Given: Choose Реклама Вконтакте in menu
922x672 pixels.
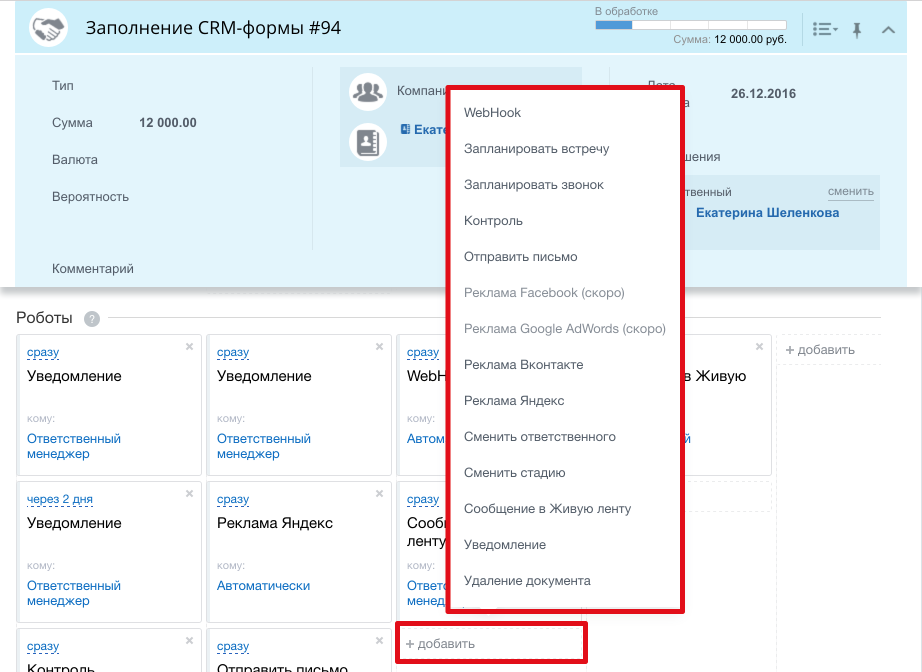Looking at the screenshot, I should [523, 365].
